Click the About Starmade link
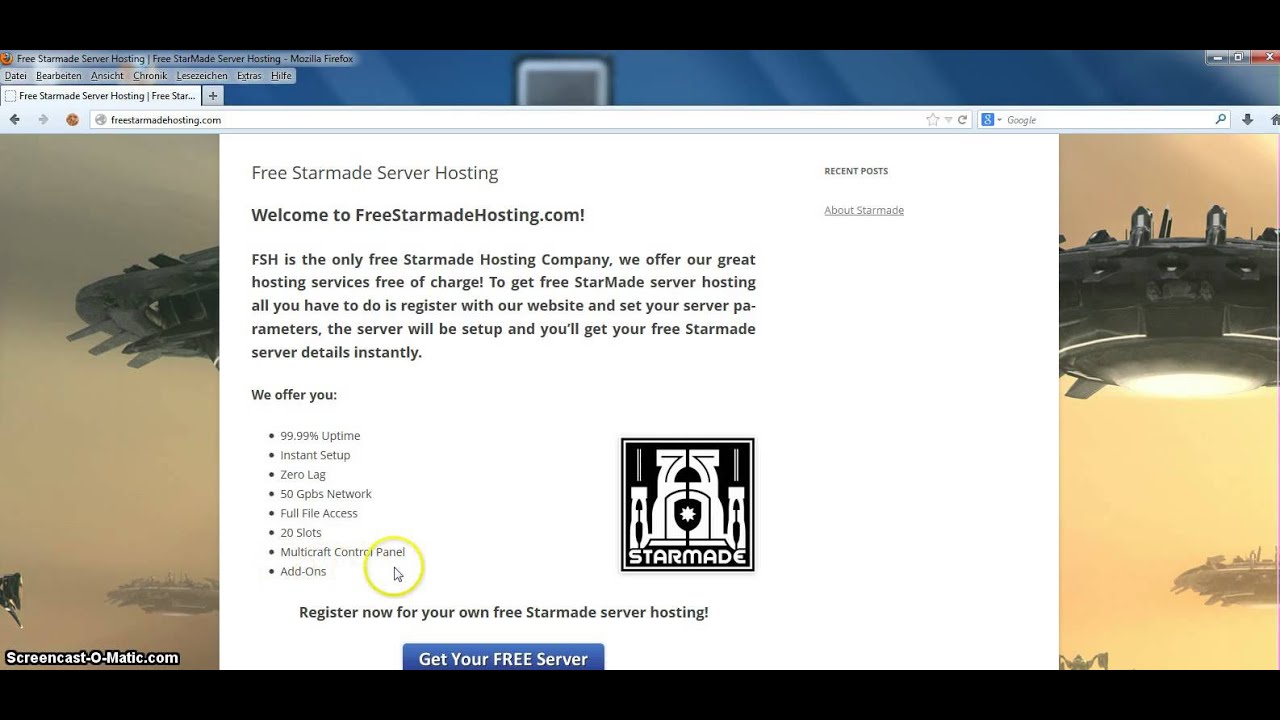Image resolution: width=1280 pixels, height=720 pixels. pos(864,210)
